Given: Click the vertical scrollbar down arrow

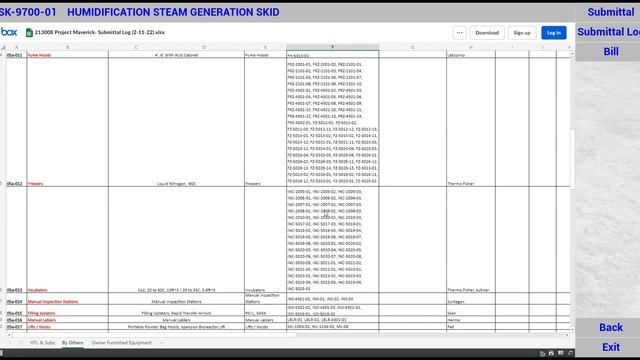Looking at the screenshot, I should [572, 329].
